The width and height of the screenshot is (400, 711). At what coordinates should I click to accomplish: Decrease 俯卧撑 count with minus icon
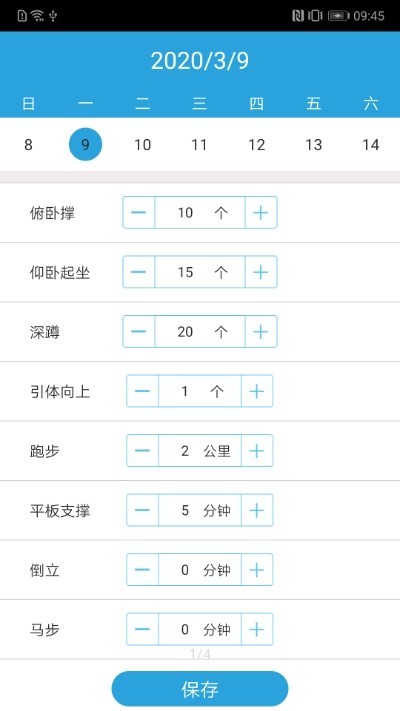point(139,212)
